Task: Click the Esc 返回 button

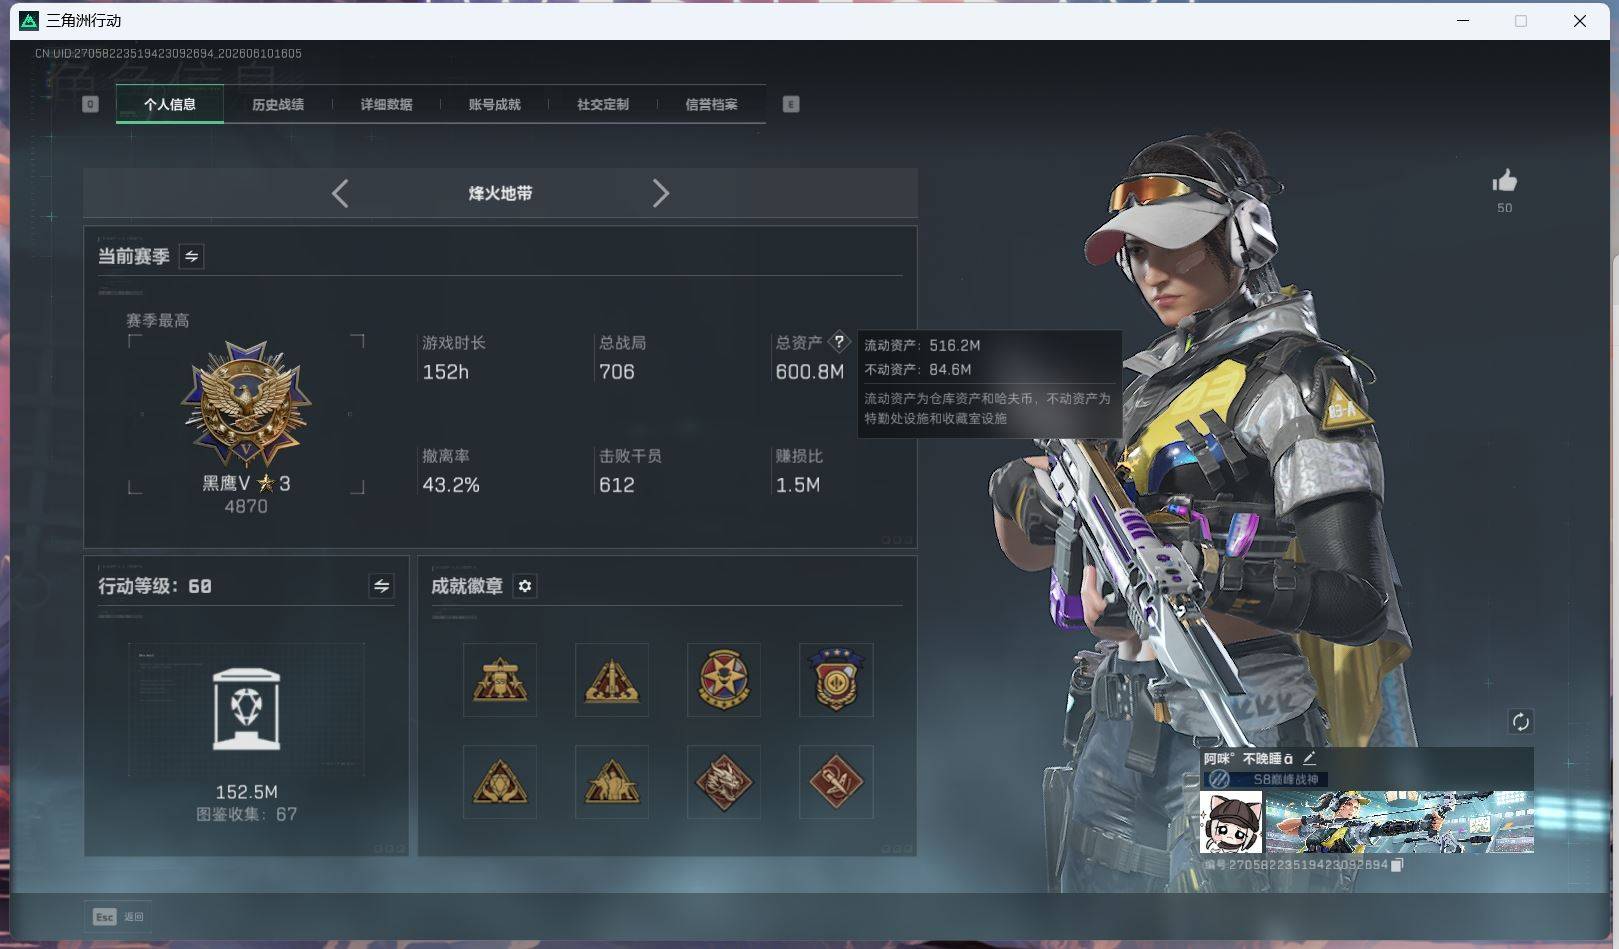Action: click(119, 917)
